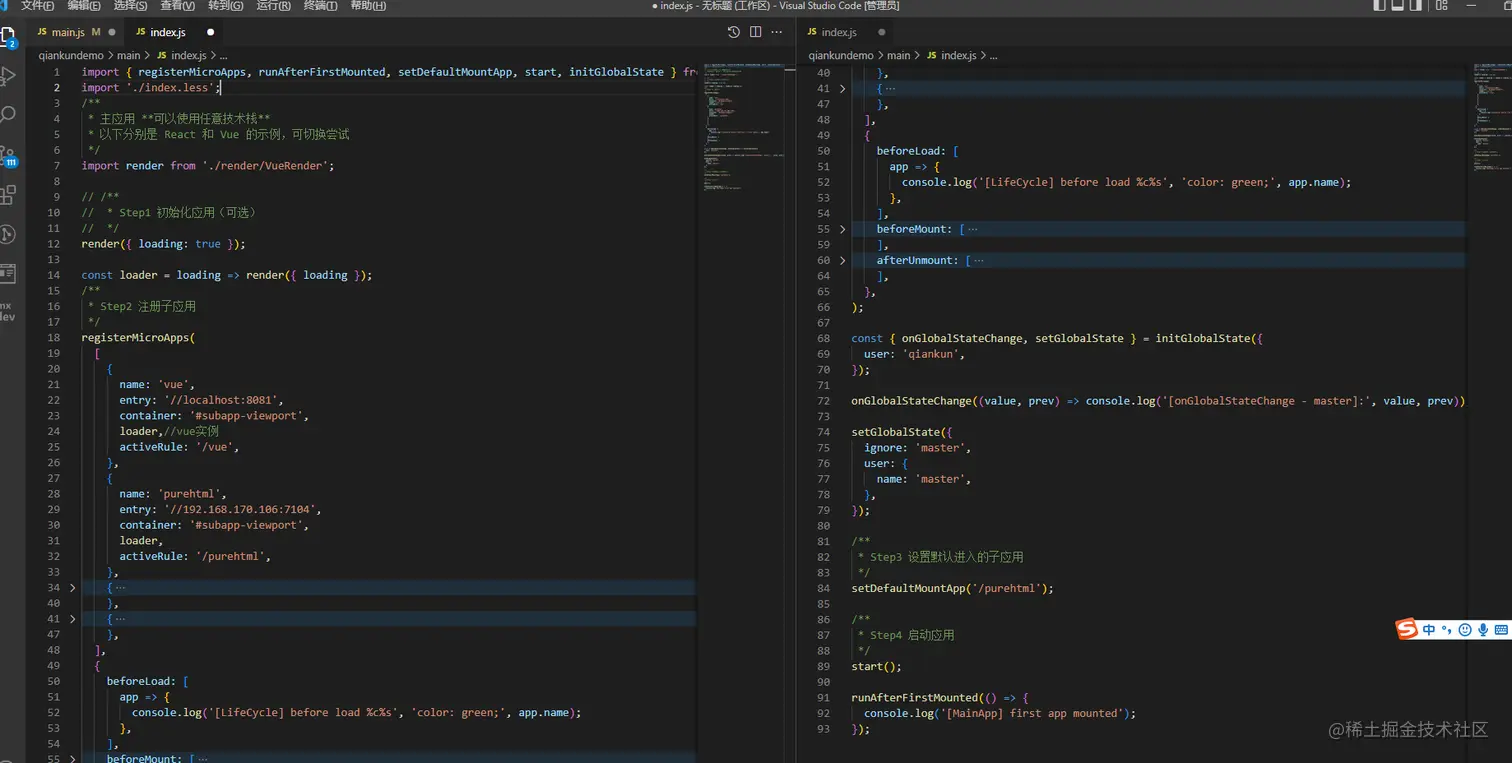The width and height of the screenshot is (1512, 763).
Task: Select index.js tab in right editor group
Action: (x=845, y=32)
